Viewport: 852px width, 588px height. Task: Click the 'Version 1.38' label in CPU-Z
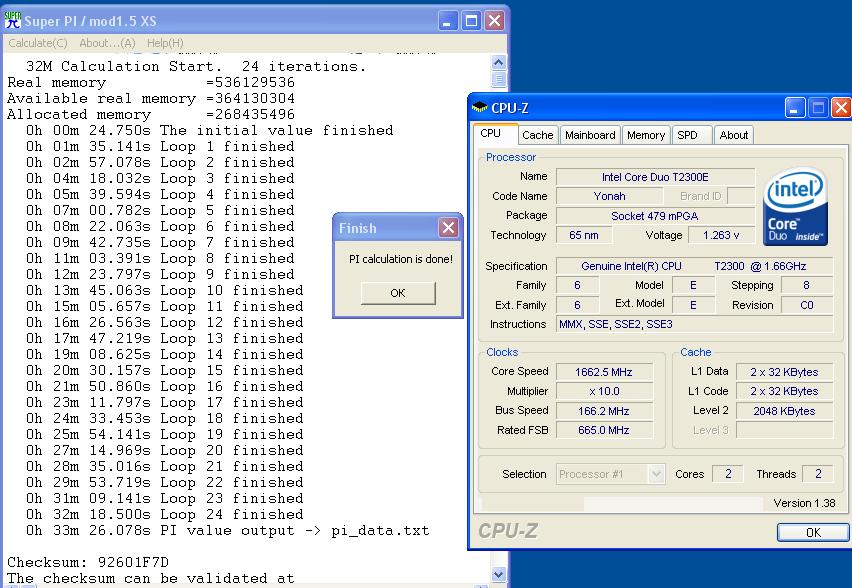[x=804, y=503]
